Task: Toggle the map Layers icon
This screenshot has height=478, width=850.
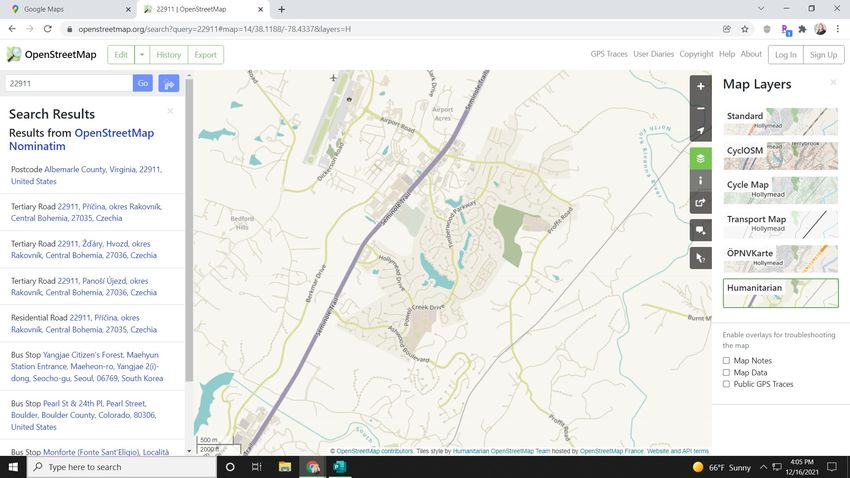Action: (x=700, y=158)
